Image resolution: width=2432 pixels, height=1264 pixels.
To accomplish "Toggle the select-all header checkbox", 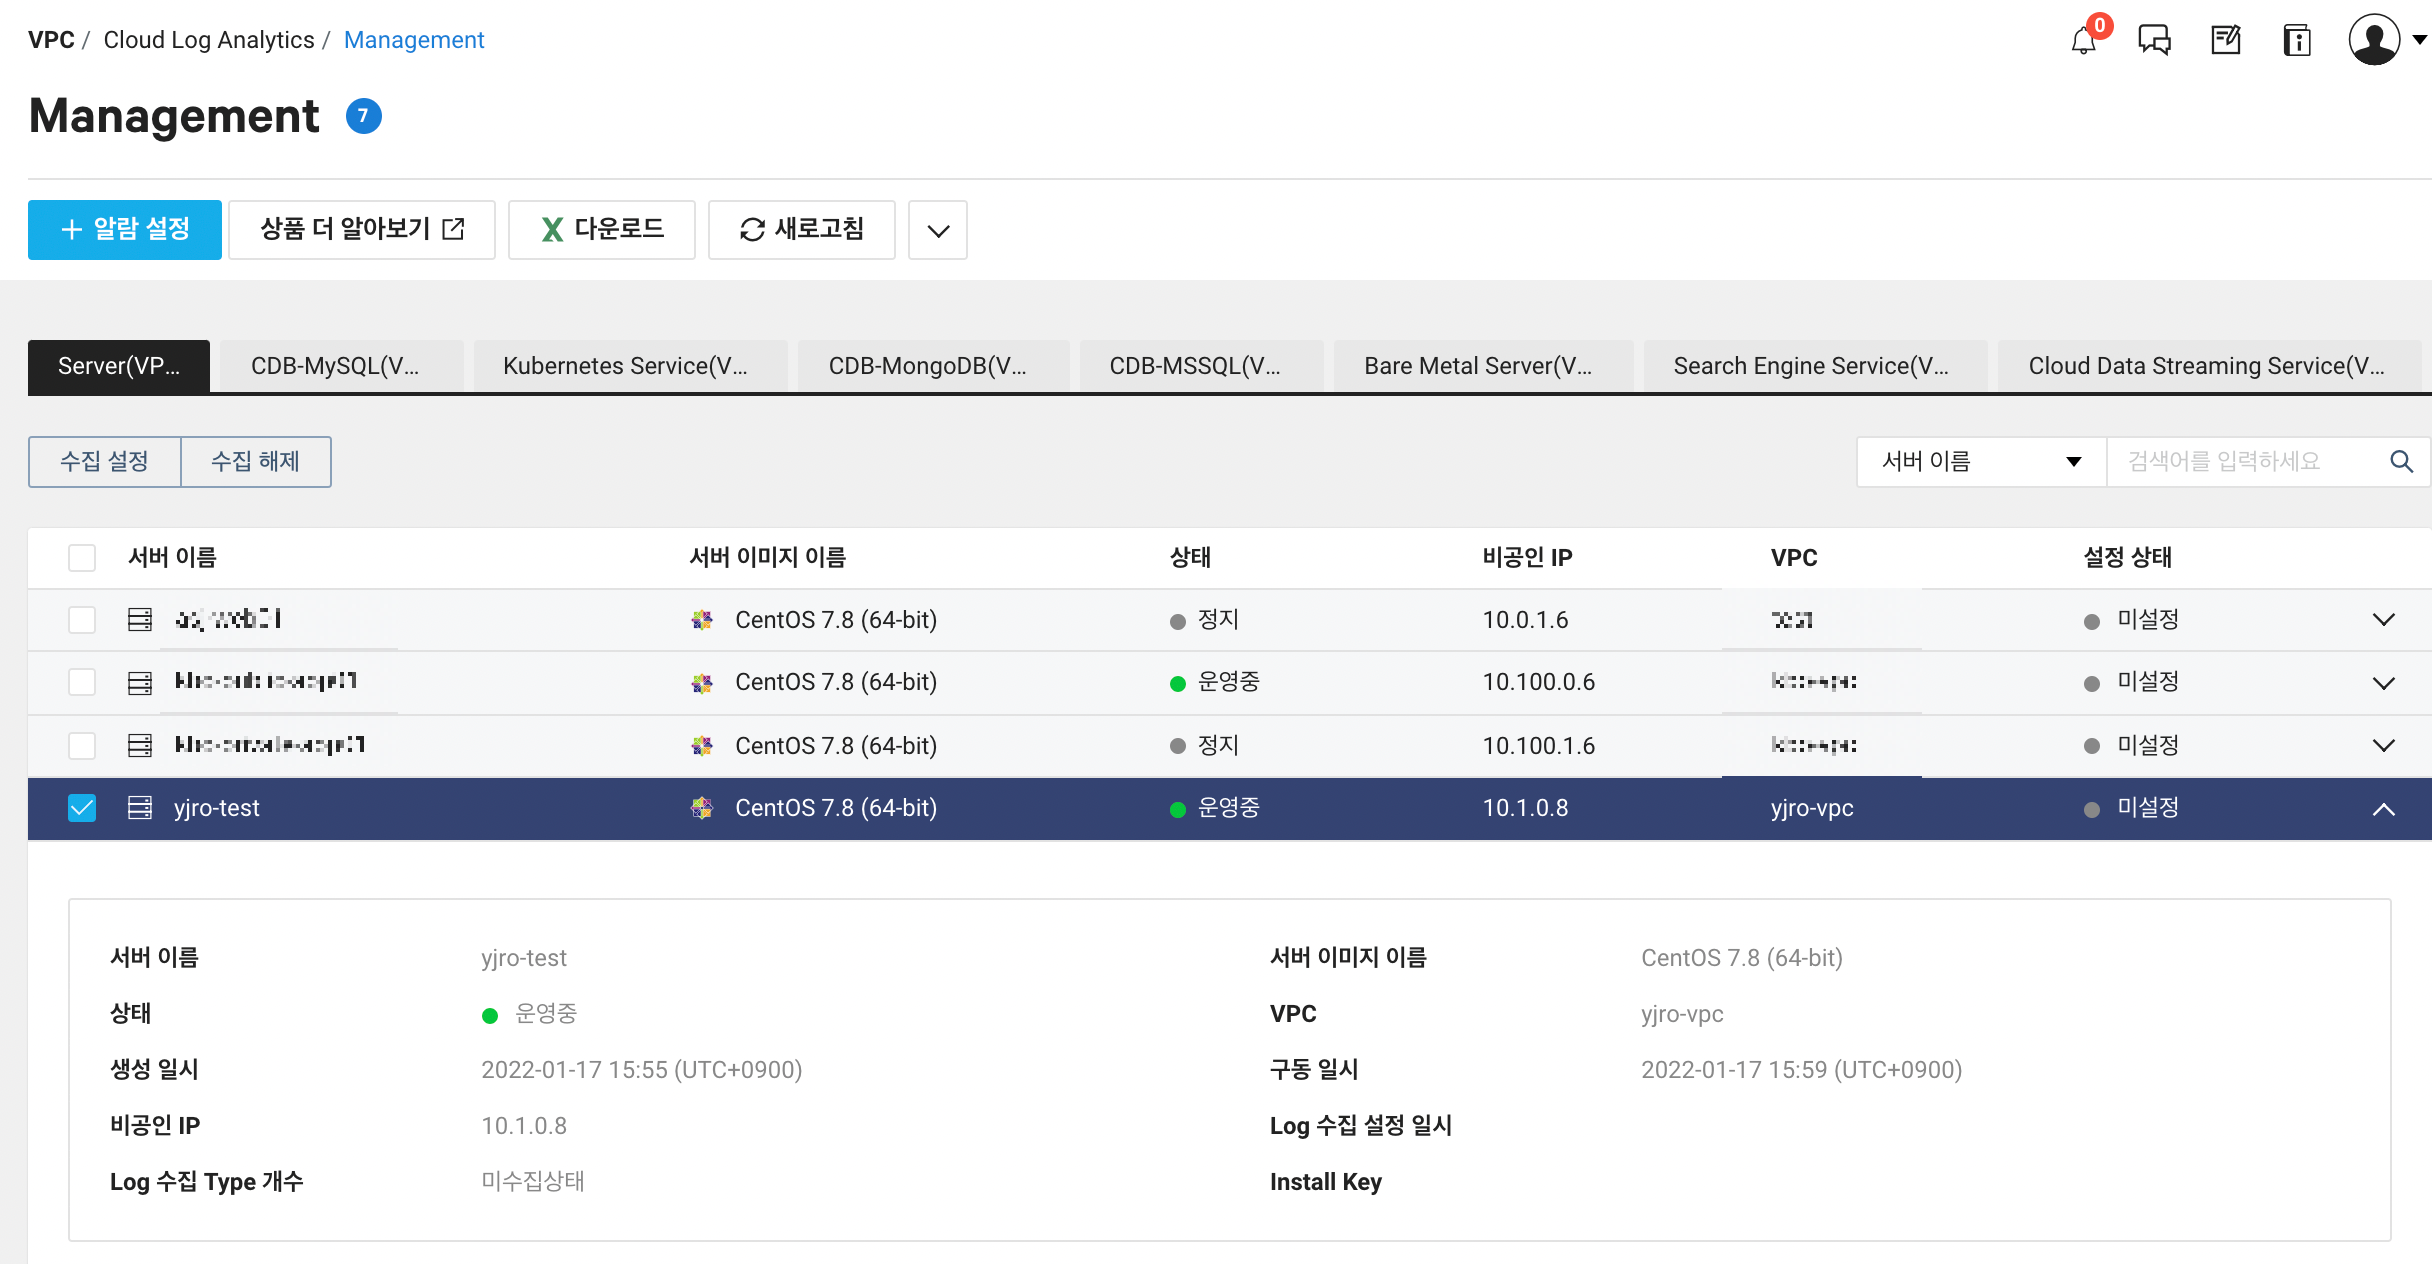I will [x=82, y=558].
